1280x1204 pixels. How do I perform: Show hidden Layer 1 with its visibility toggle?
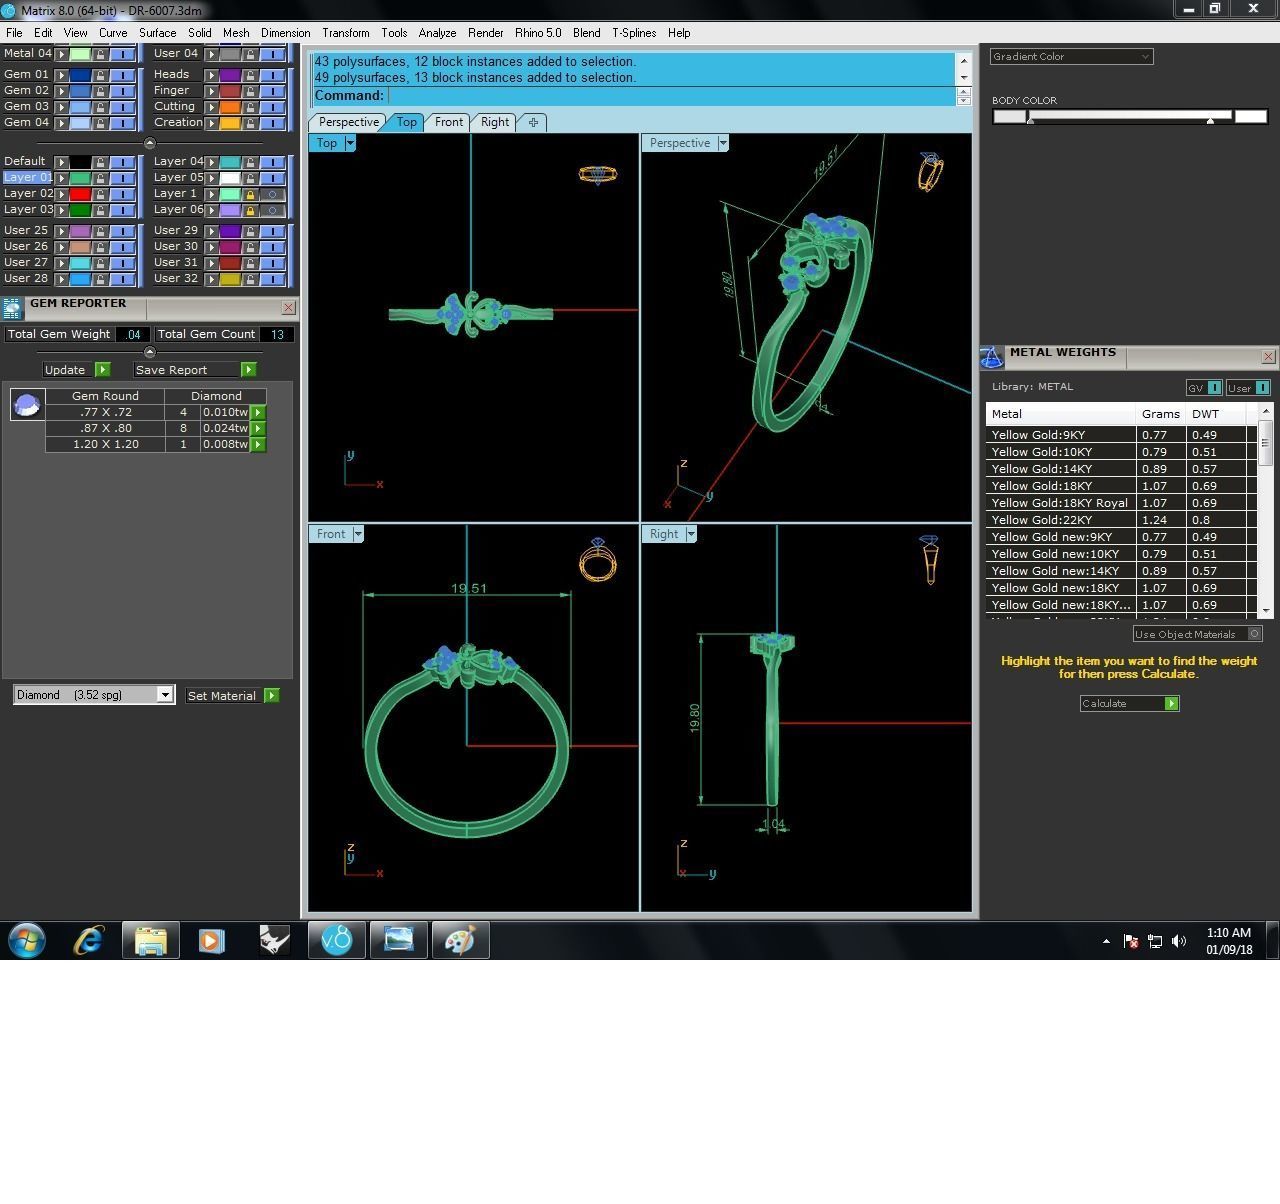tap(272, 194)
